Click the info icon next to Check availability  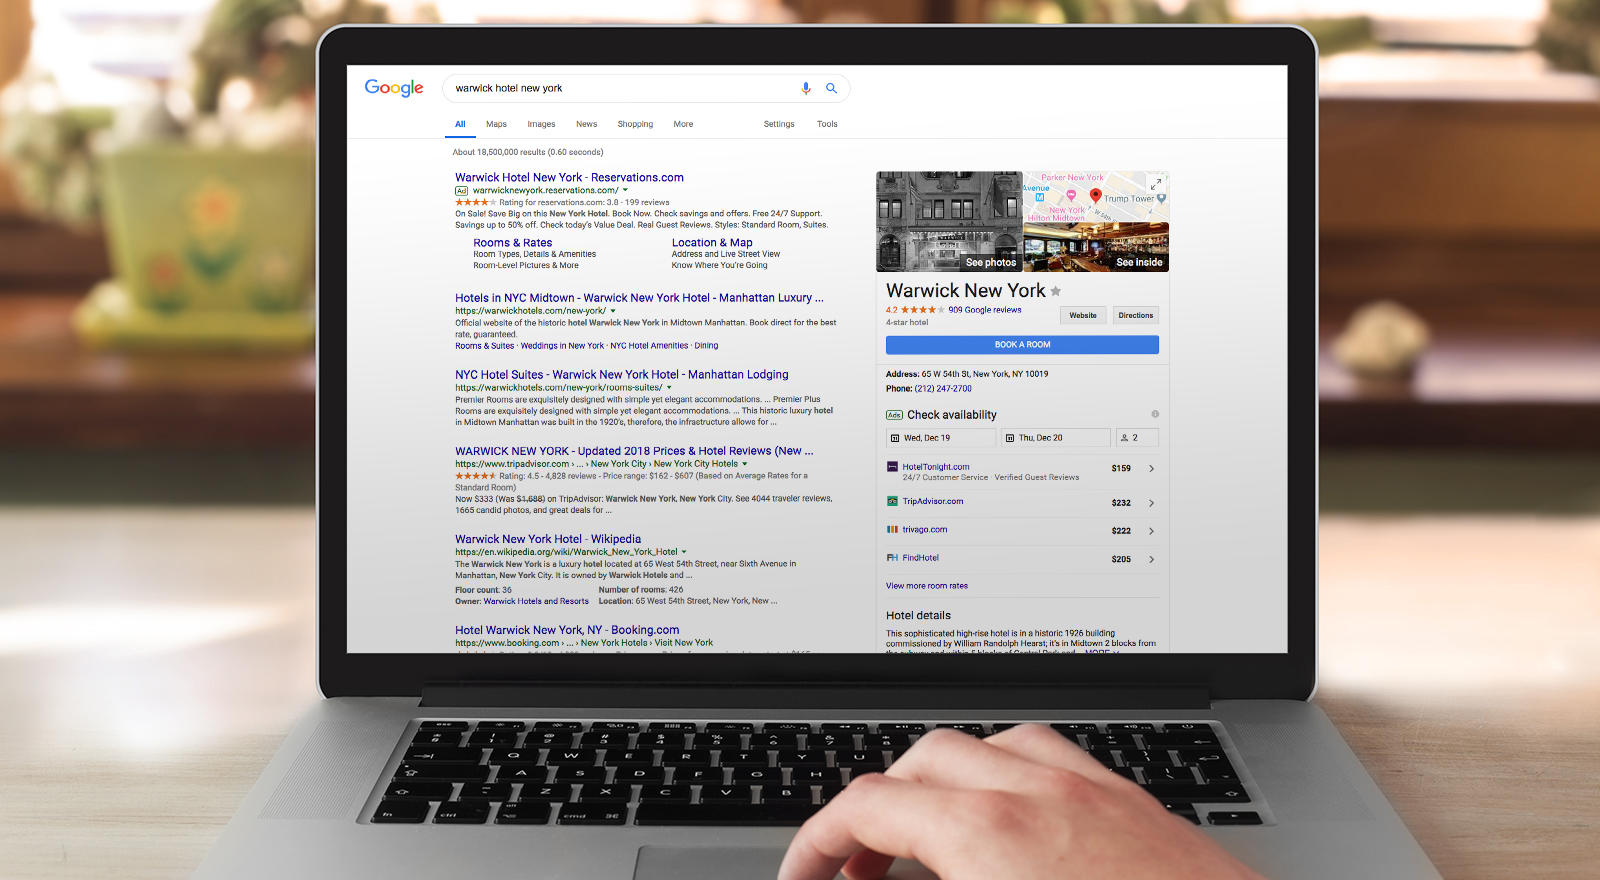[1155, 414]
